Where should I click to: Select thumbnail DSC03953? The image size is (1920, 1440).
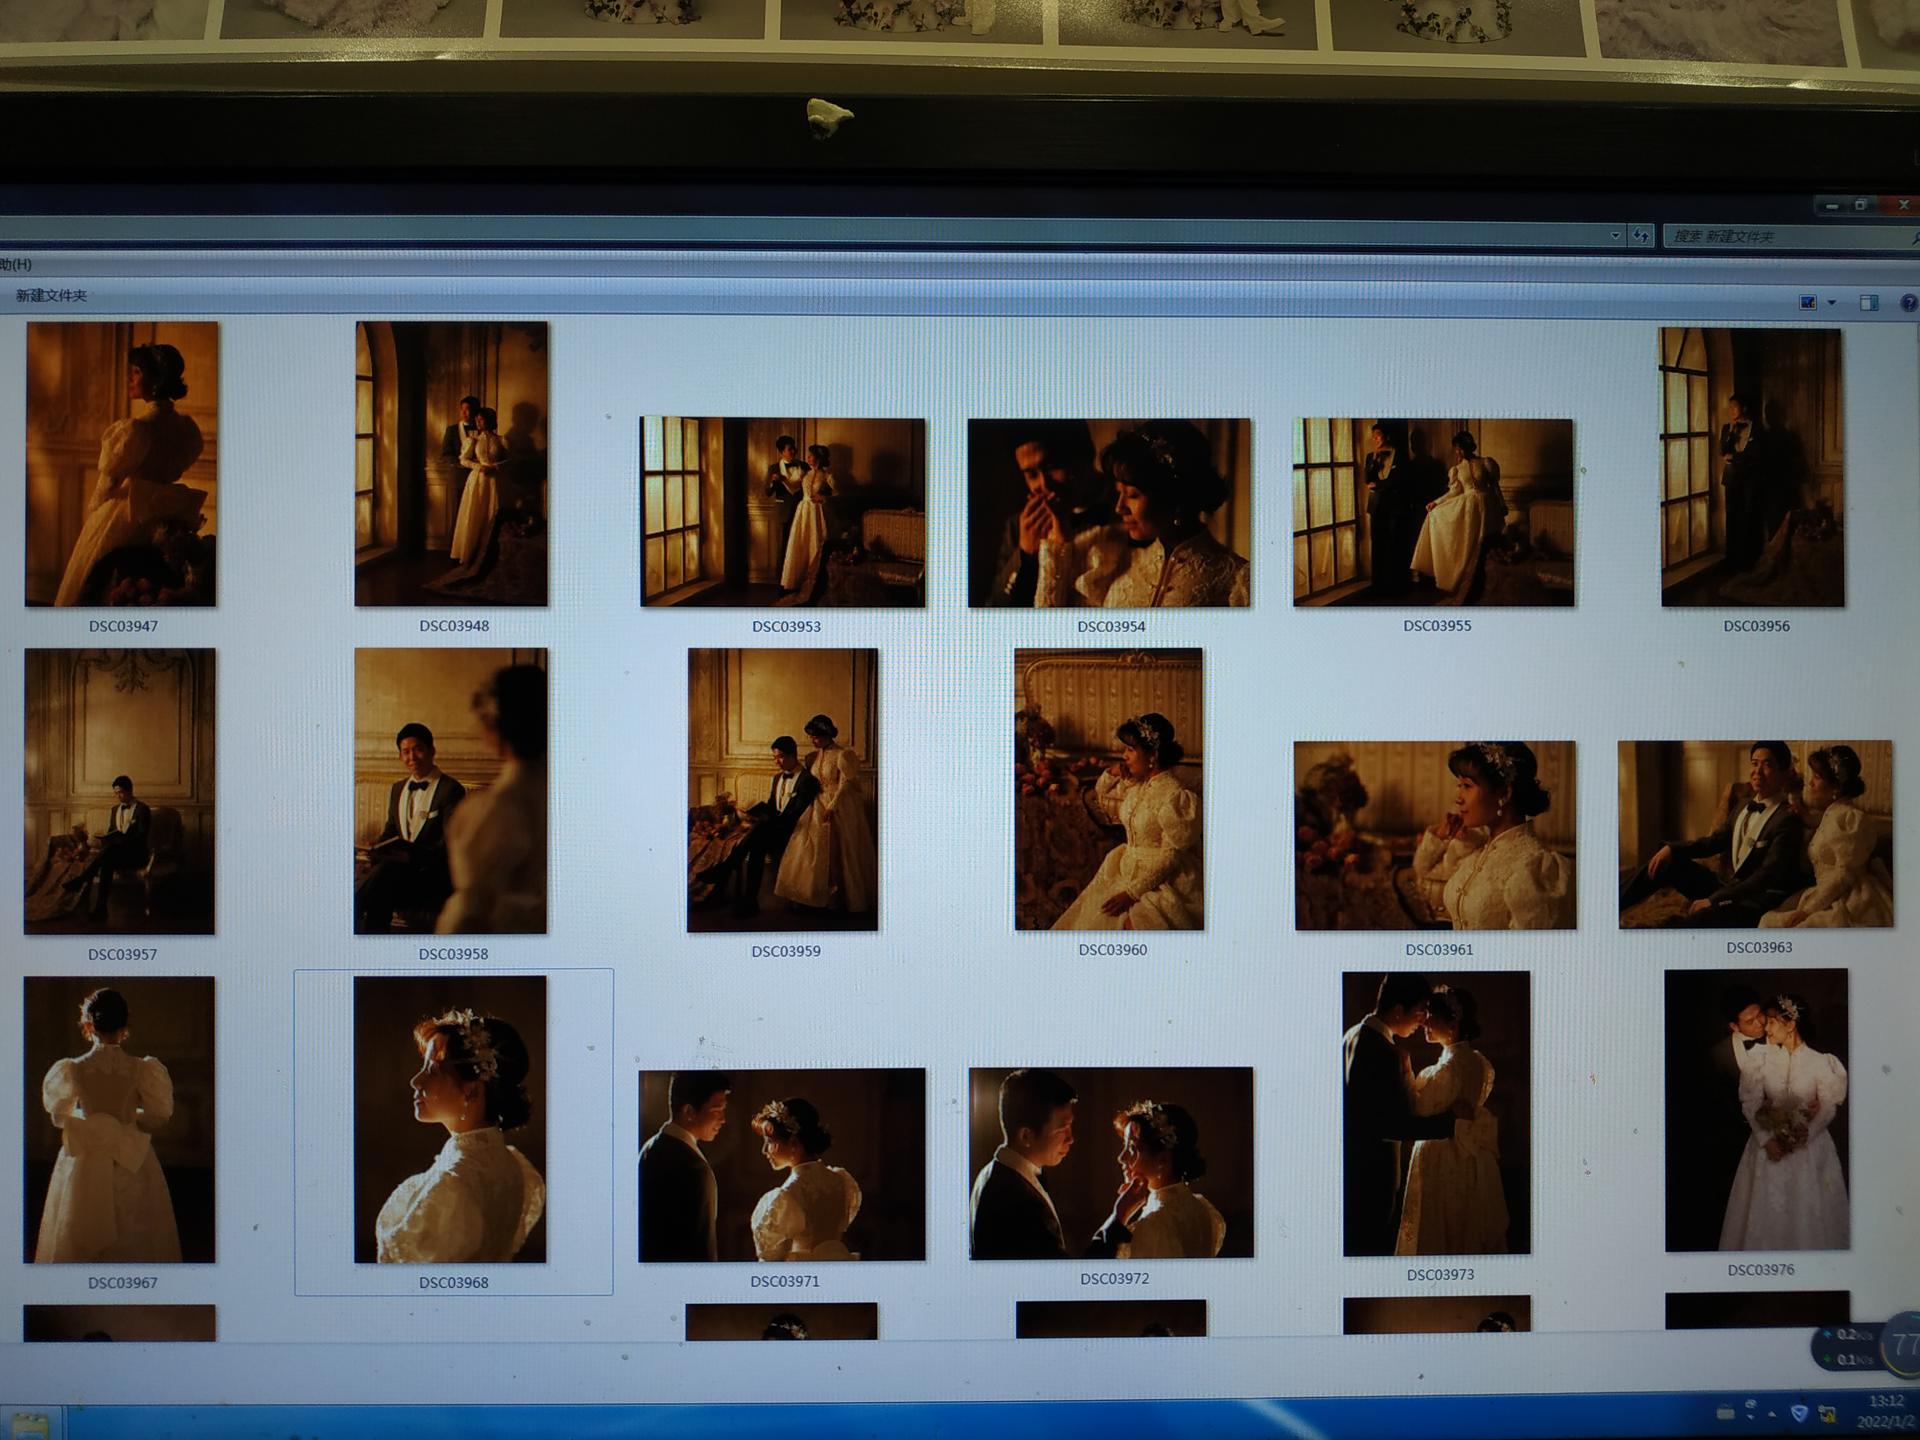[x=782, y=512]
